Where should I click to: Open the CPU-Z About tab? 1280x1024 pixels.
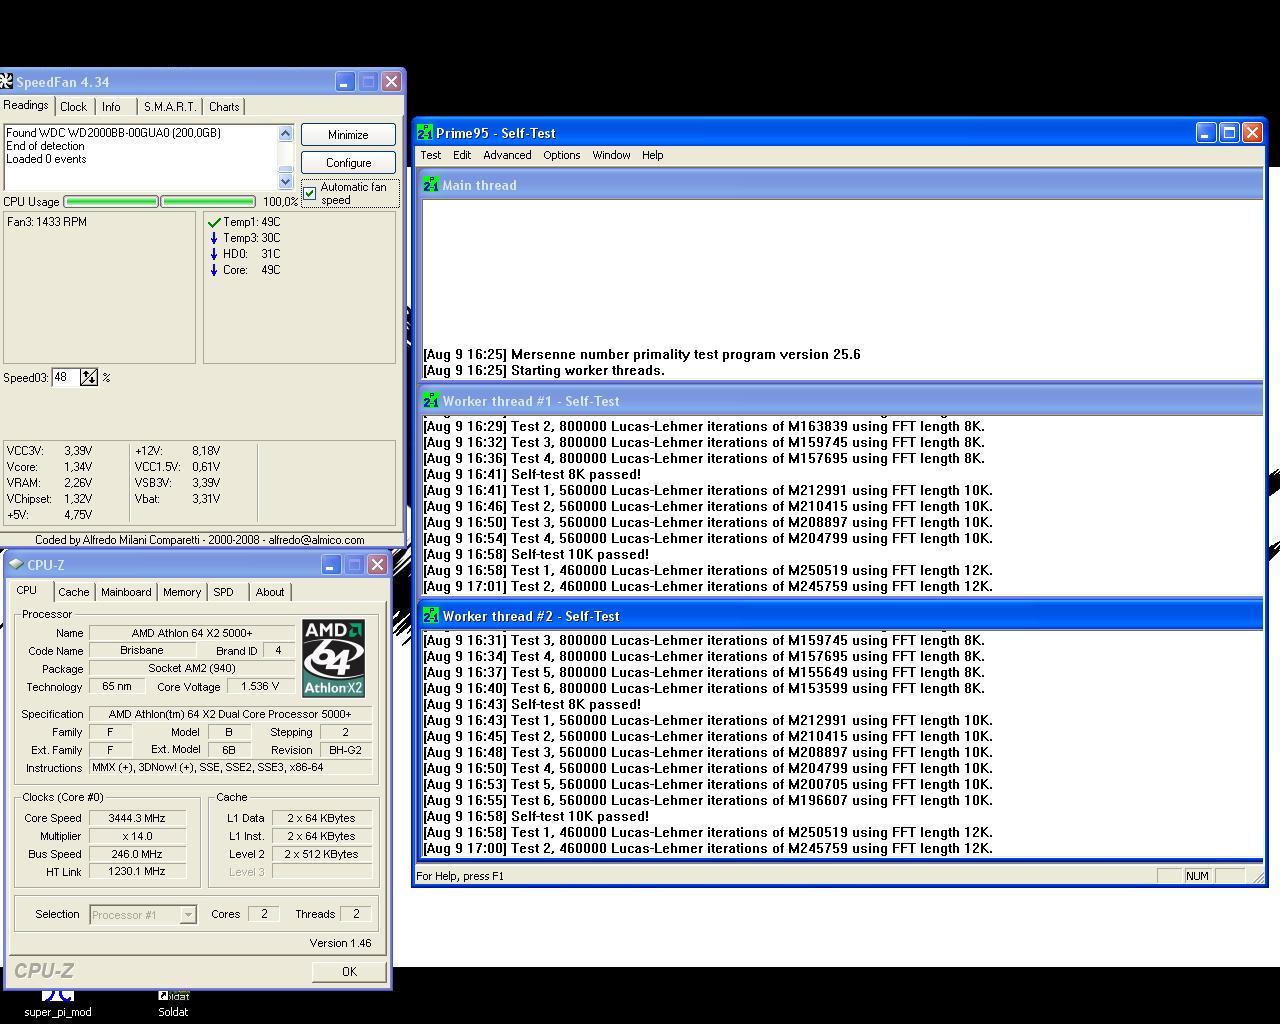pos(270,592)
